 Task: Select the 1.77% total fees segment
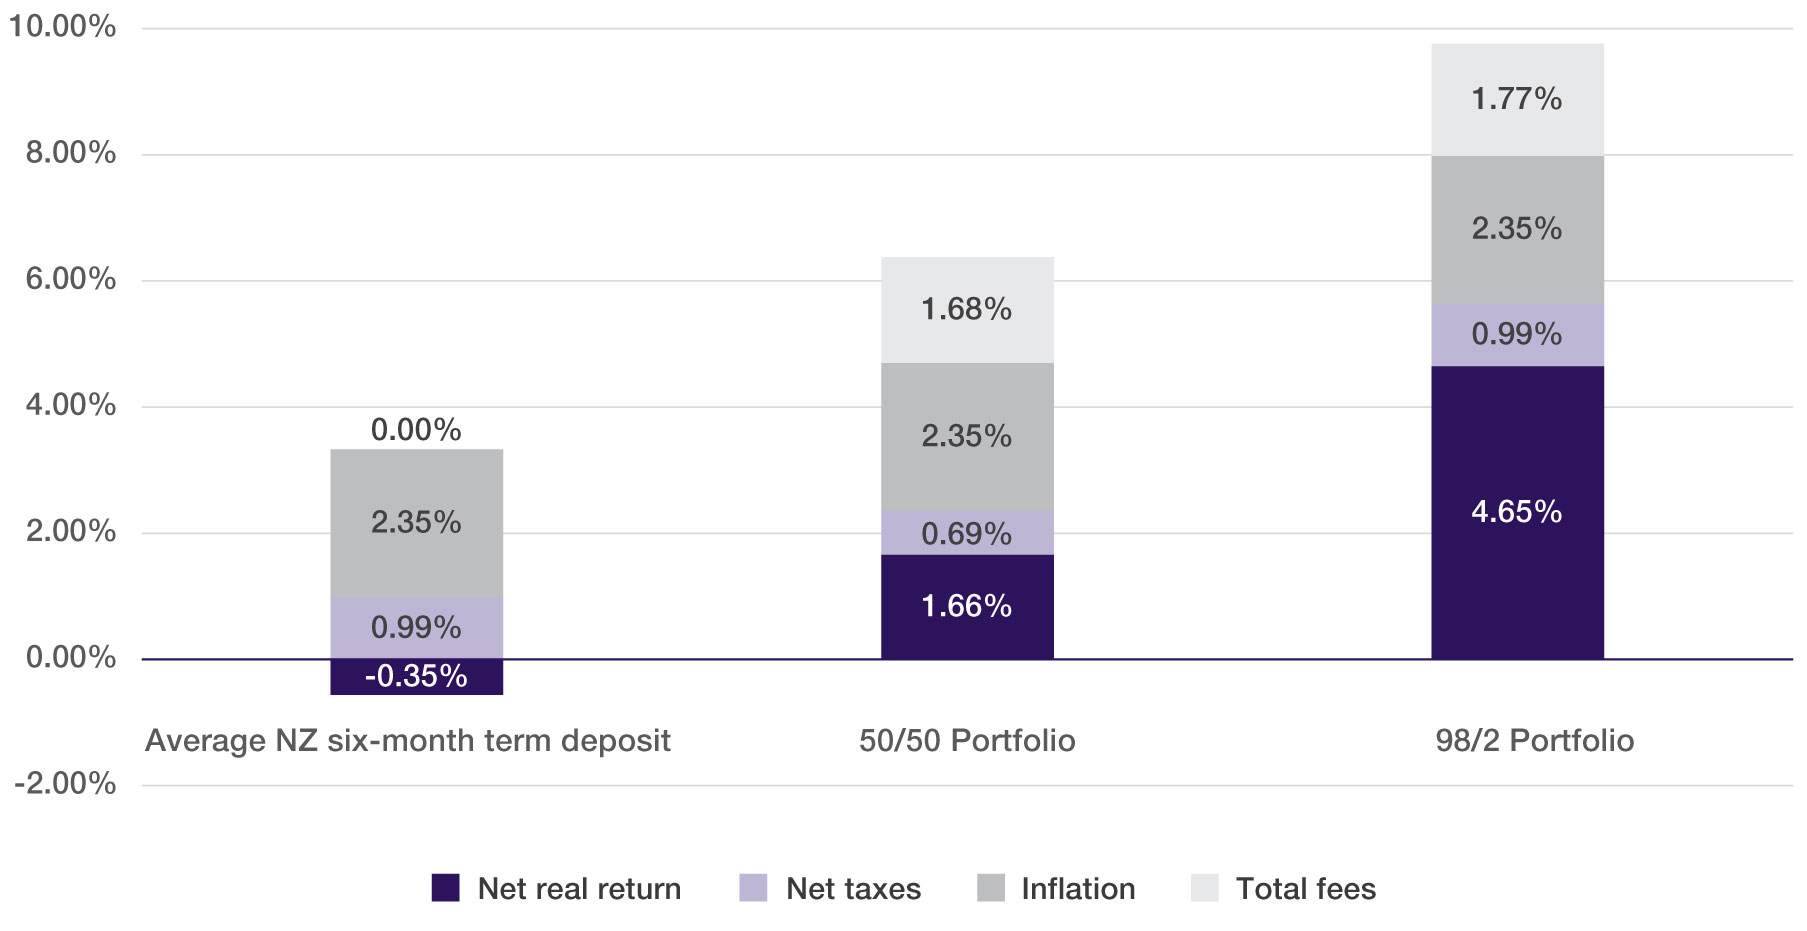click(1516, 99)
